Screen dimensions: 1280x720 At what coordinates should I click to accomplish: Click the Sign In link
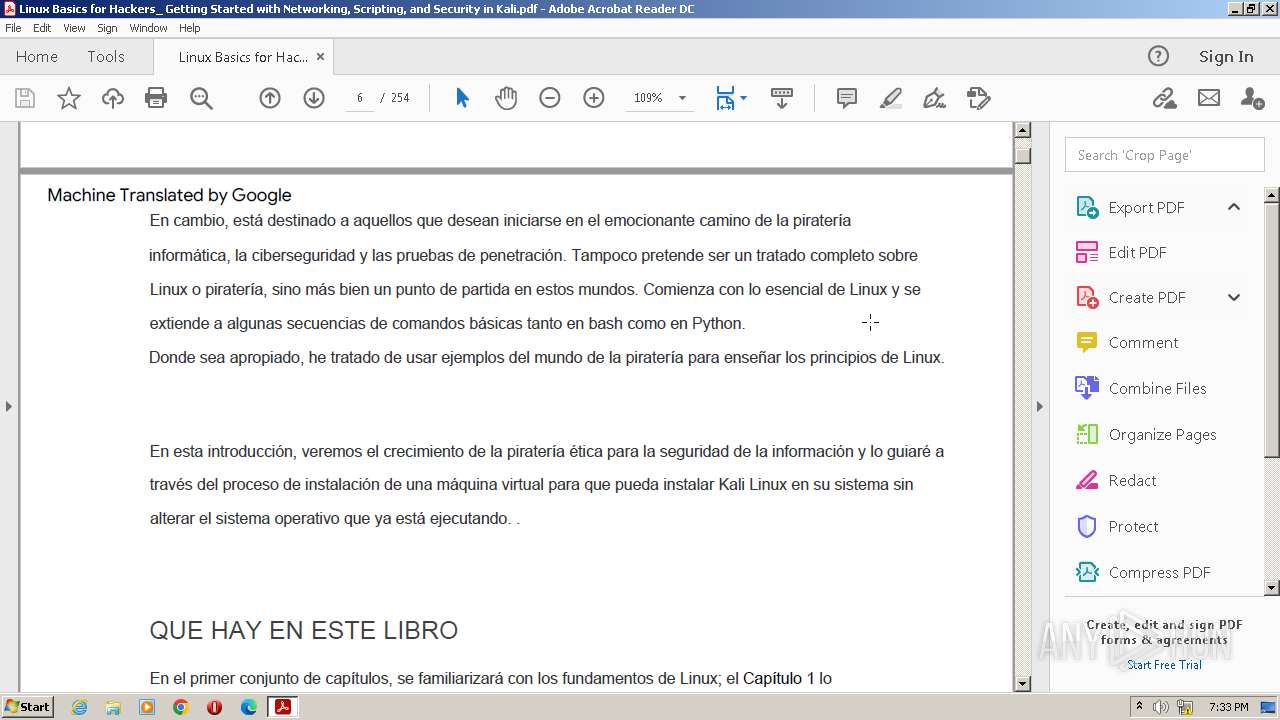tap(1226, 56)
